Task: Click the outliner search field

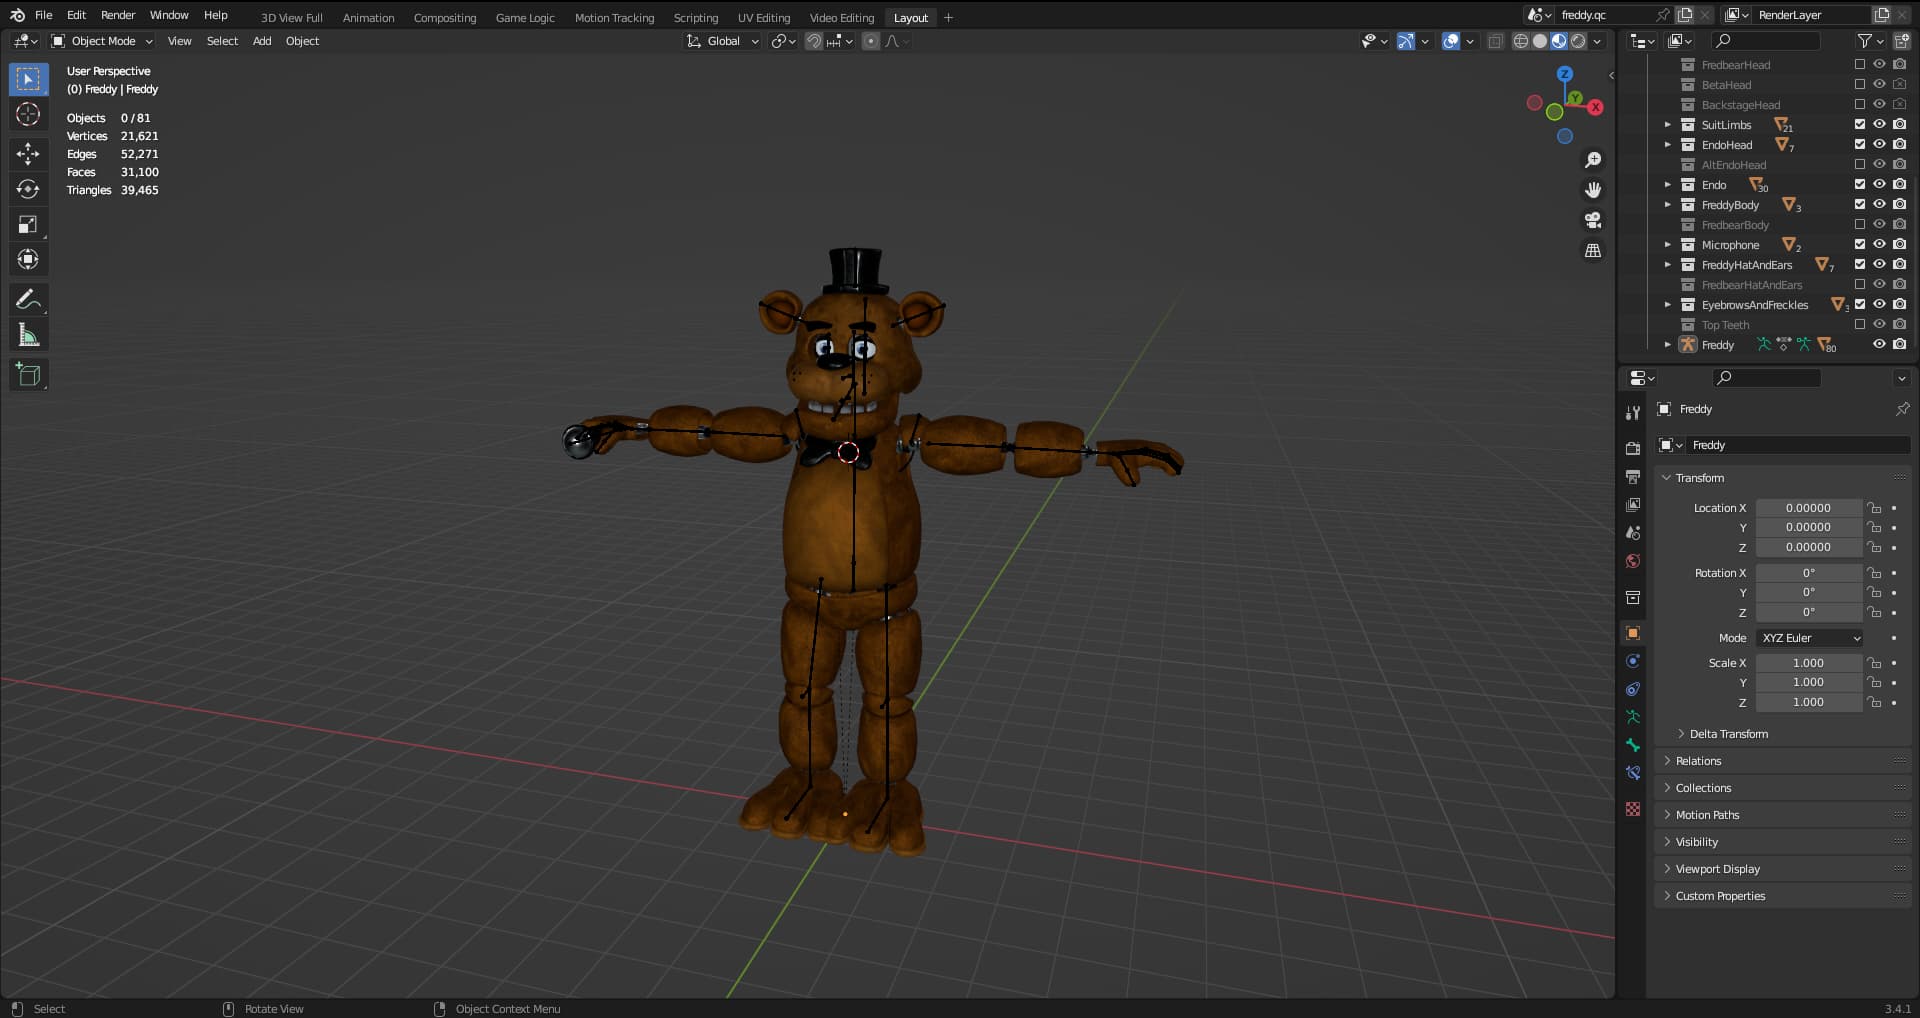Action: pos(1766,41)
